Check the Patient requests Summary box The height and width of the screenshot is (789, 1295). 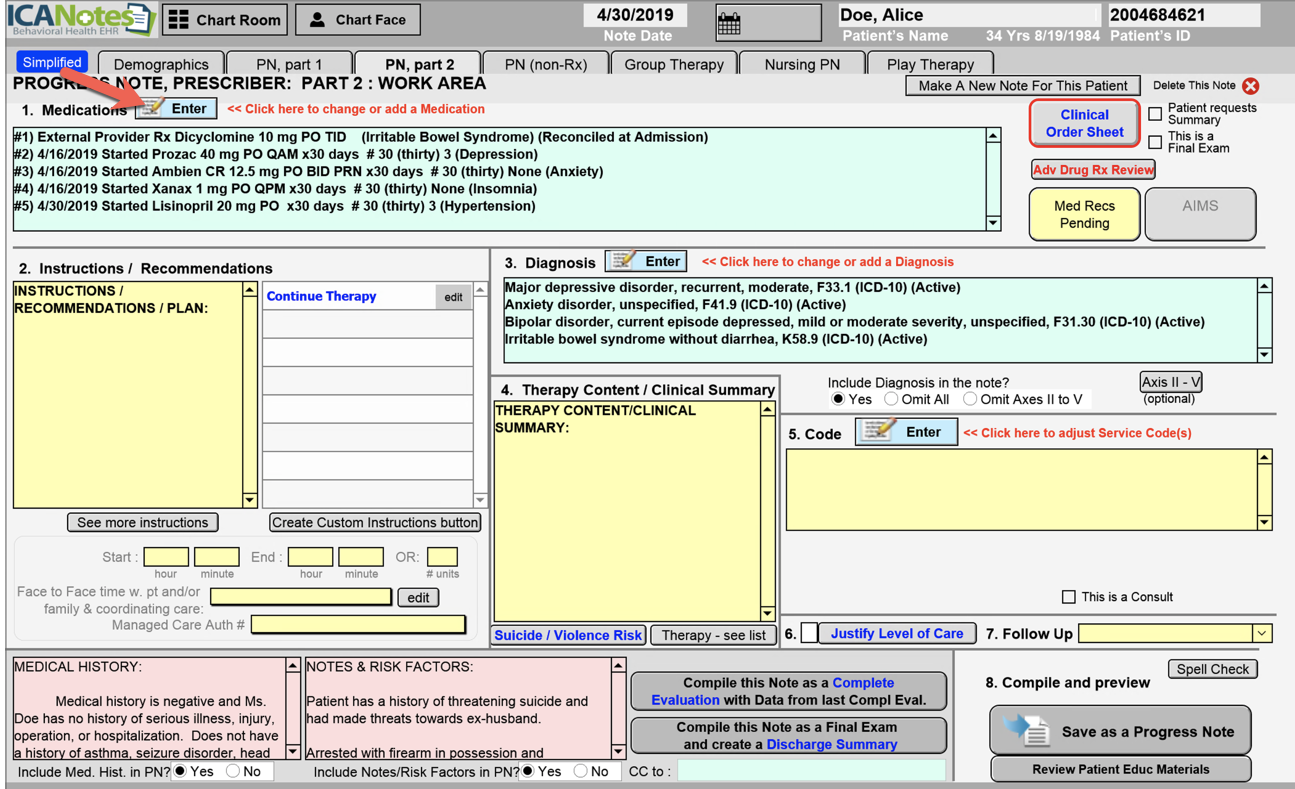(1155, 113)
